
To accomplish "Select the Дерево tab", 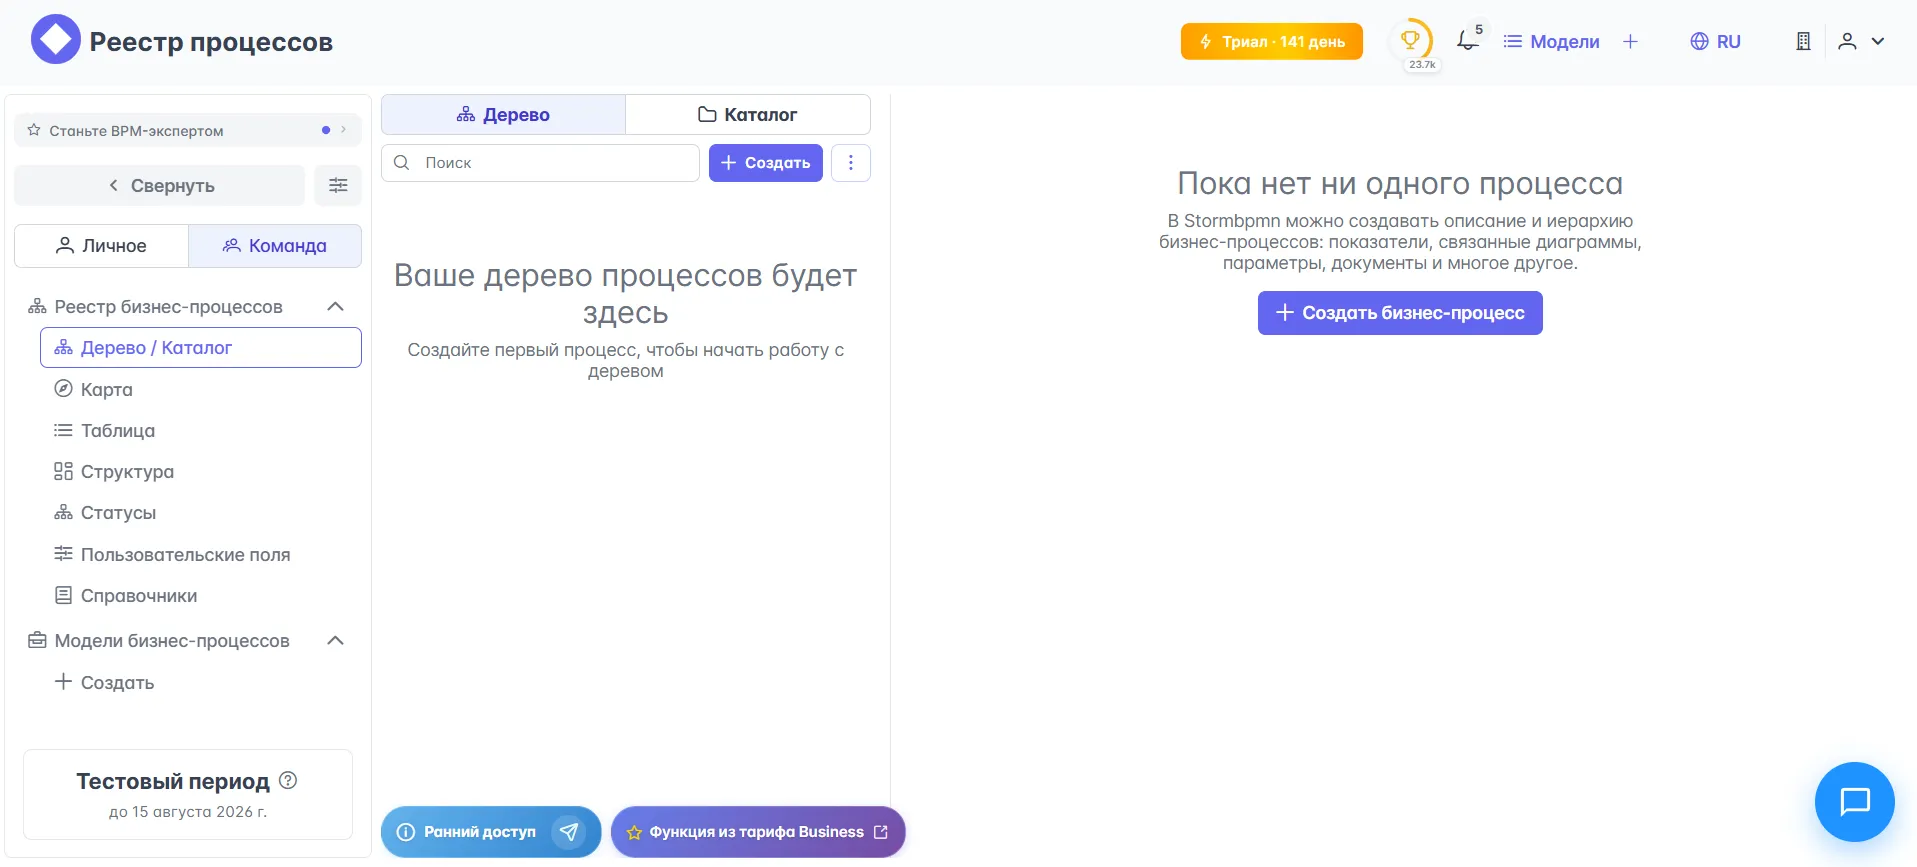I will [x=503, y=115].
